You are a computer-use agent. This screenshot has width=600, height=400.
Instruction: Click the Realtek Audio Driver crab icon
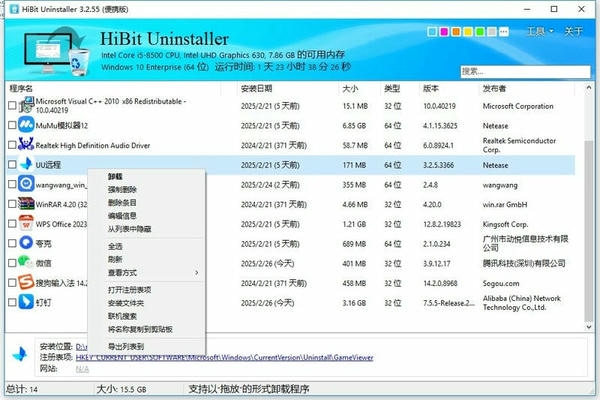click(26, 144)
